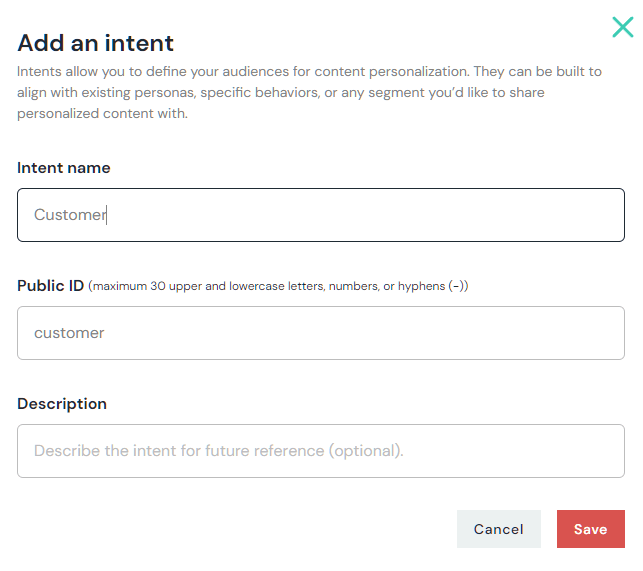Viewport: 643px width, 571px height.
Task: Click the "Description" label
Action: click(x=62, y=404)
